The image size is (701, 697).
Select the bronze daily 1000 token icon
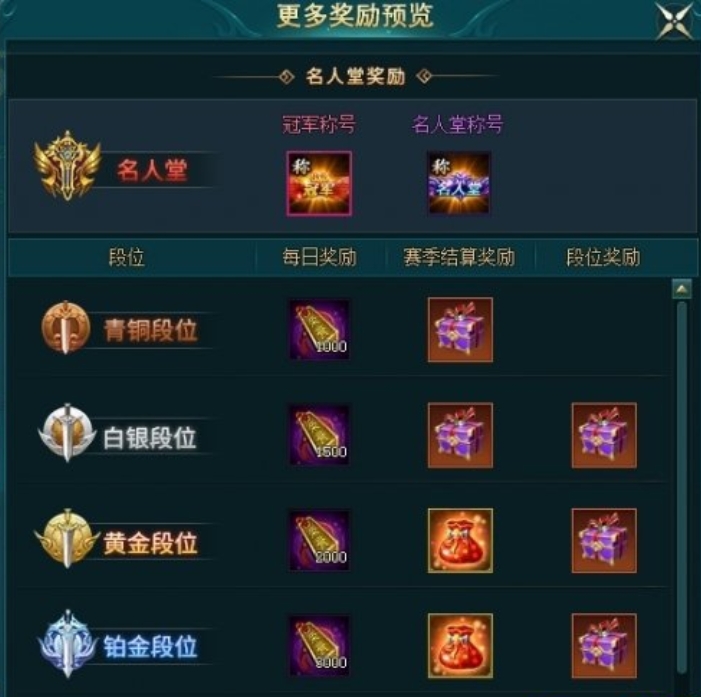[x=319, y=330]
